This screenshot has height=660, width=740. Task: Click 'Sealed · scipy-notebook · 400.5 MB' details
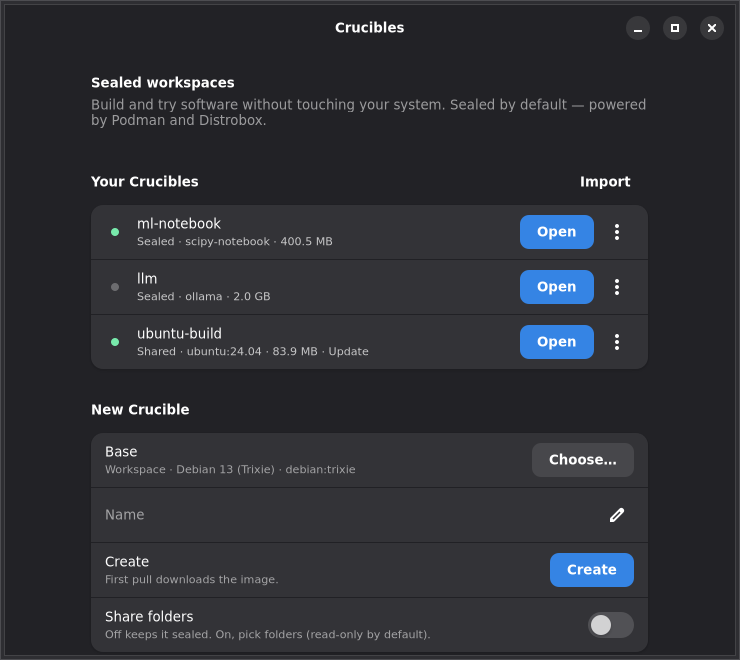tap(235, 242)
